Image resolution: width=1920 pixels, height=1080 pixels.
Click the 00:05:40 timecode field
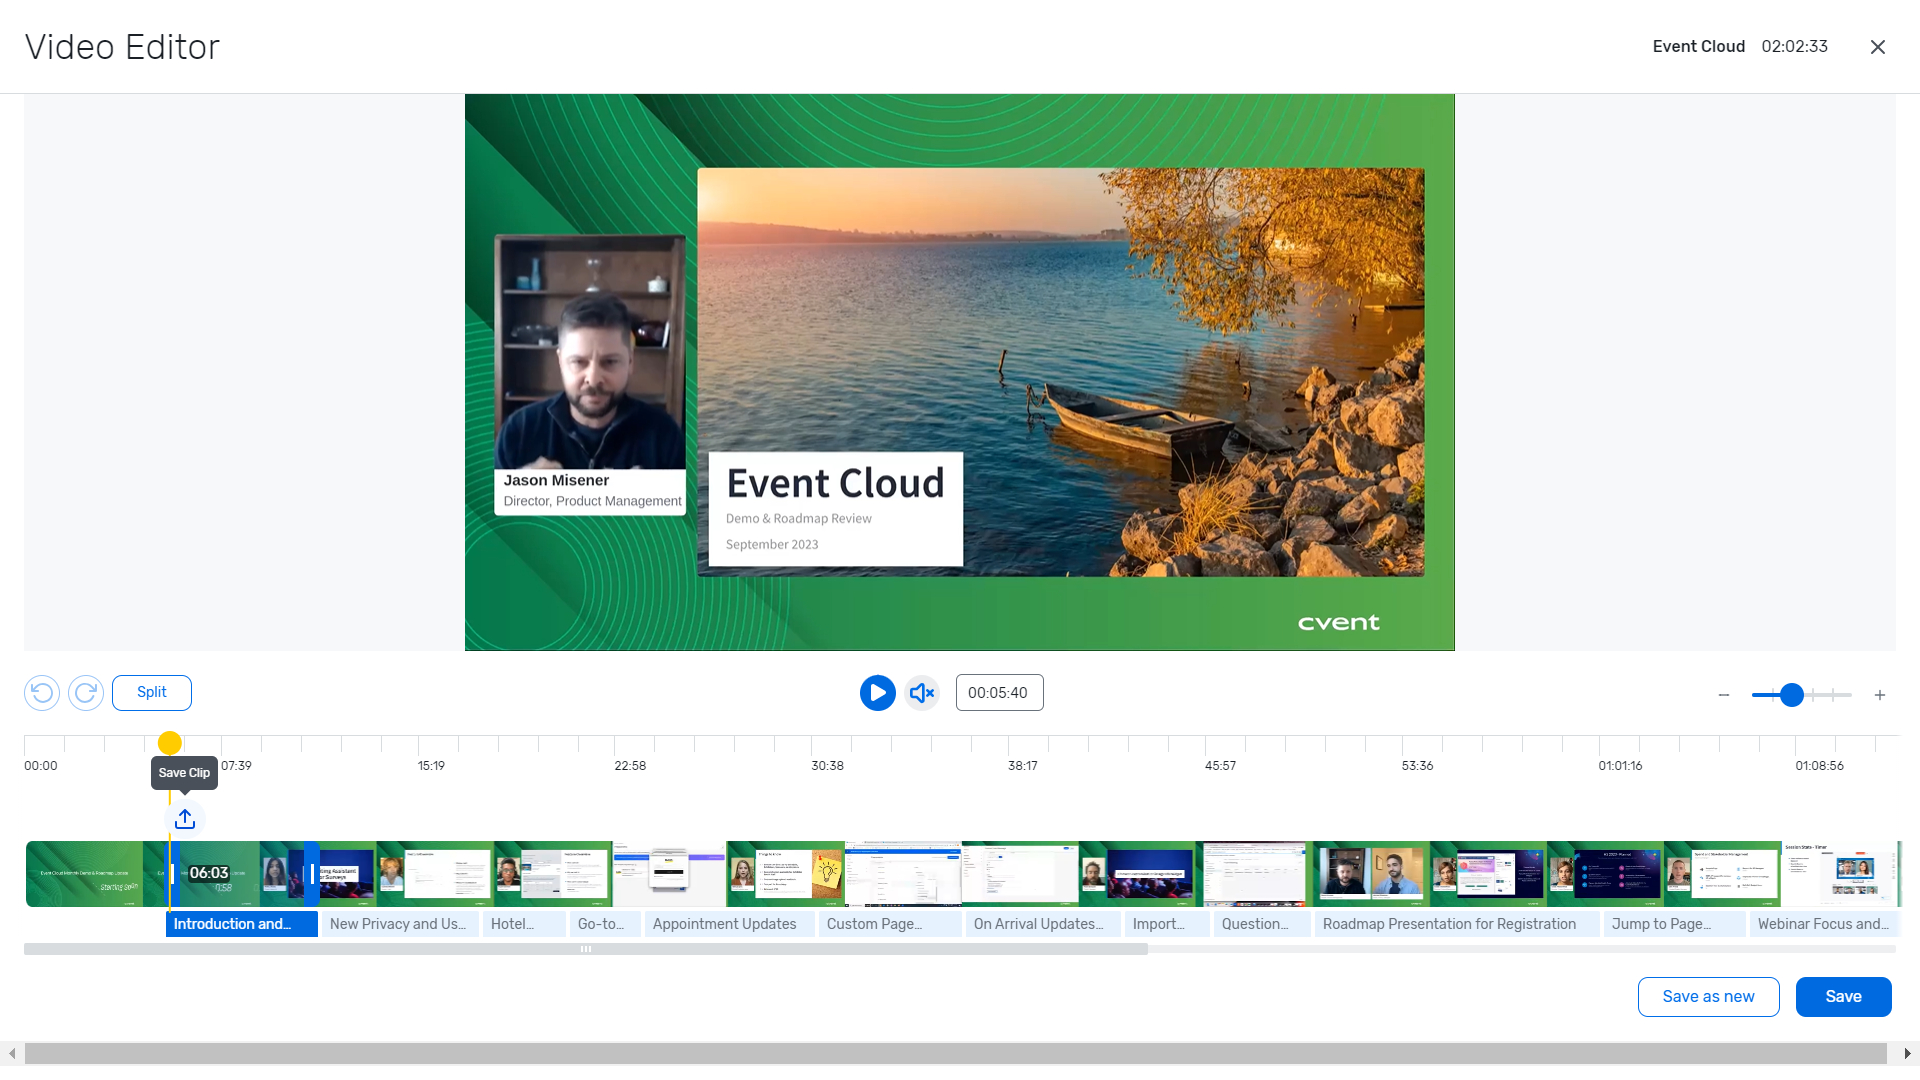(x=999, y=693)
